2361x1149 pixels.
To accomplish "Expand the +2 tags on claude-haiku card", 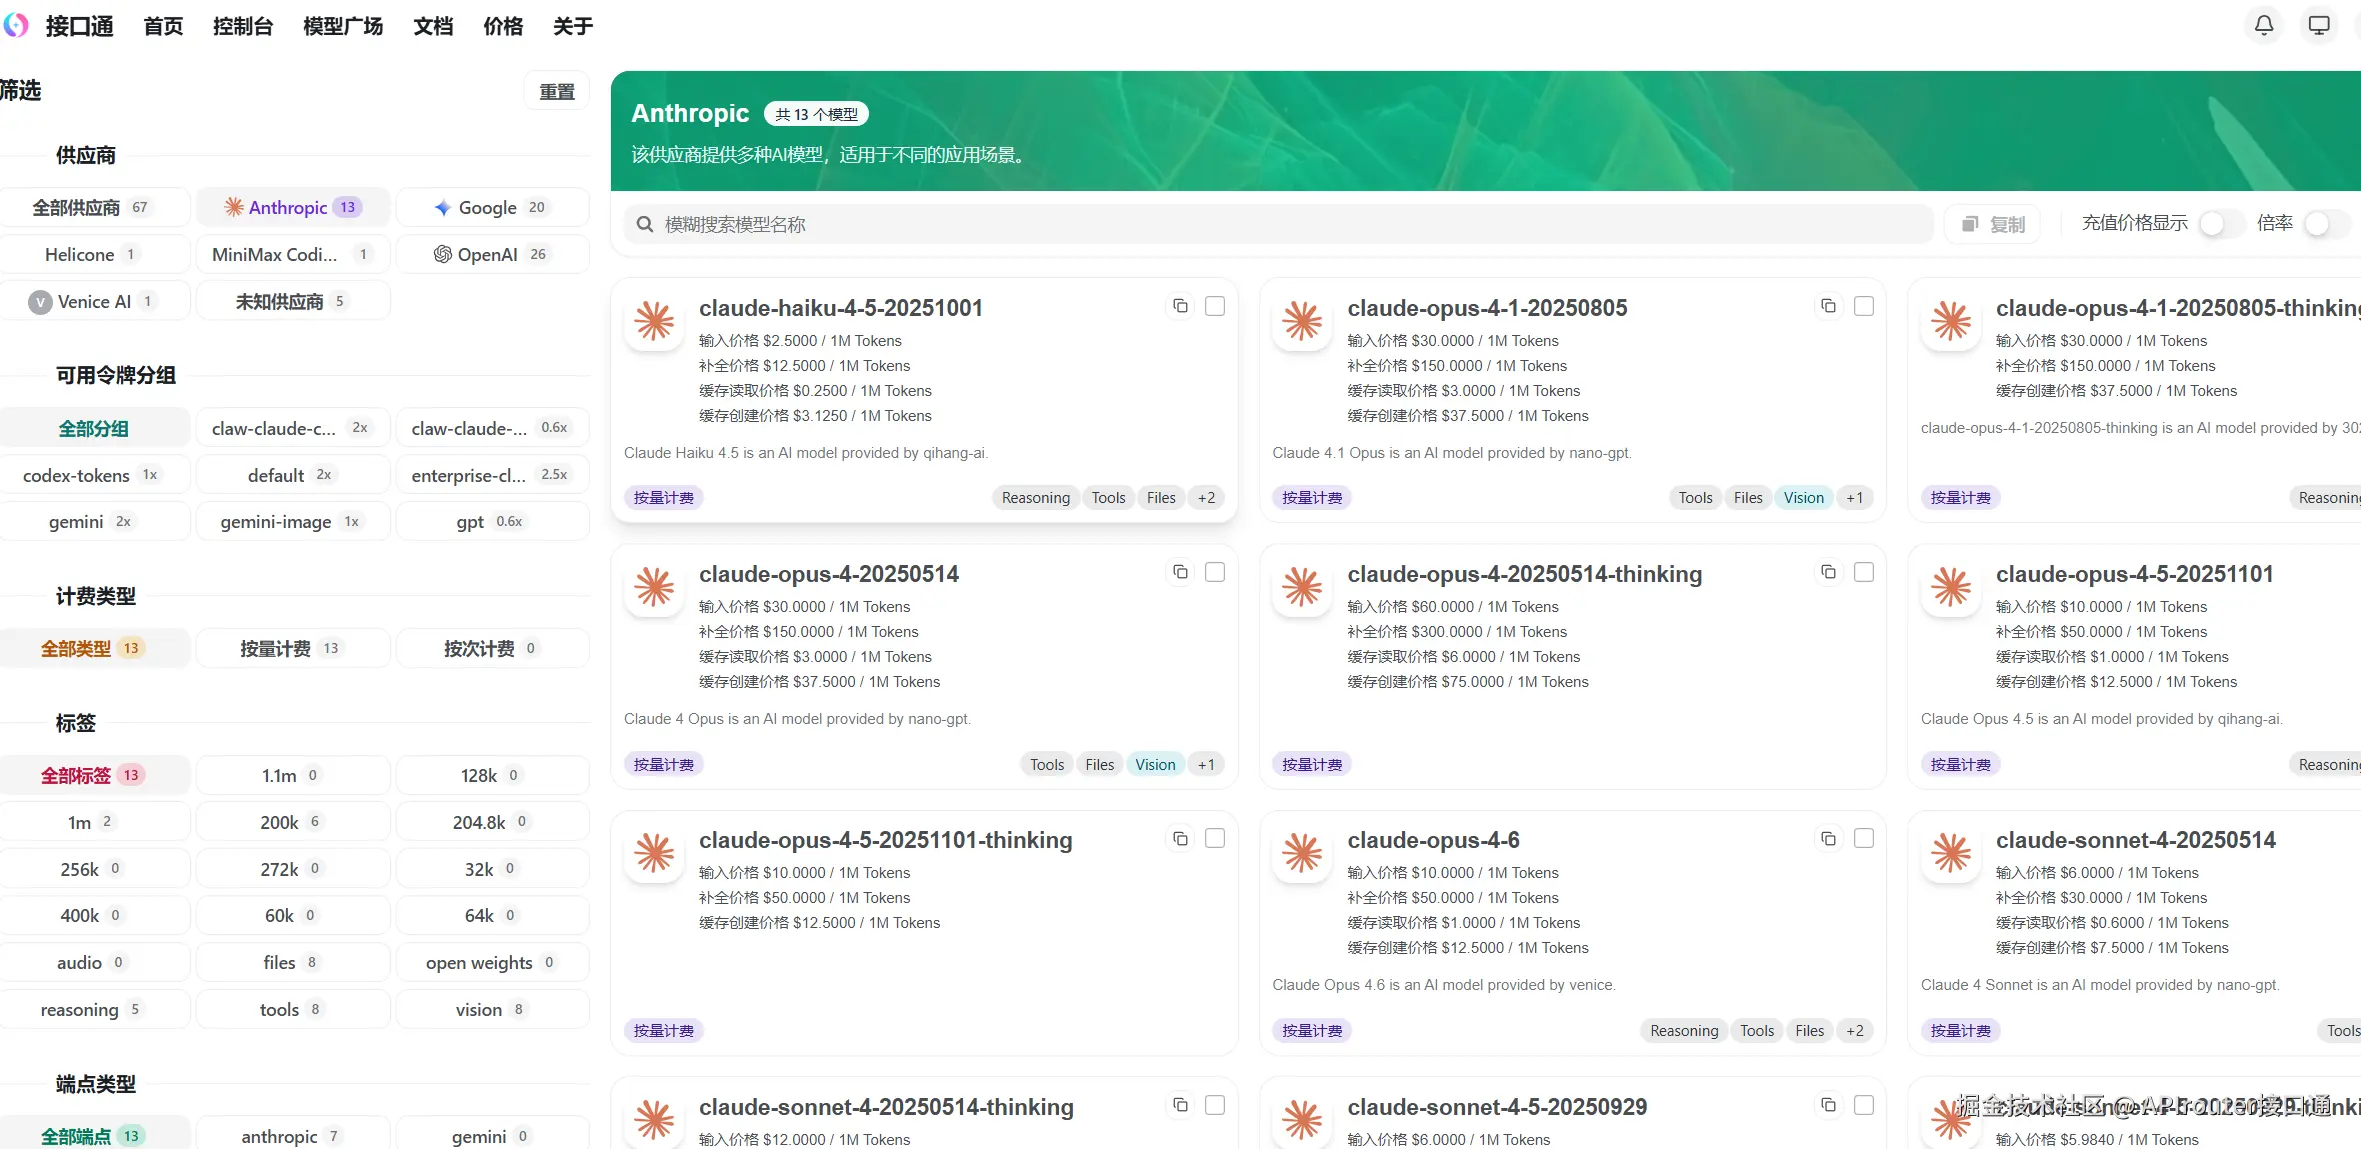I will 1207,498.
